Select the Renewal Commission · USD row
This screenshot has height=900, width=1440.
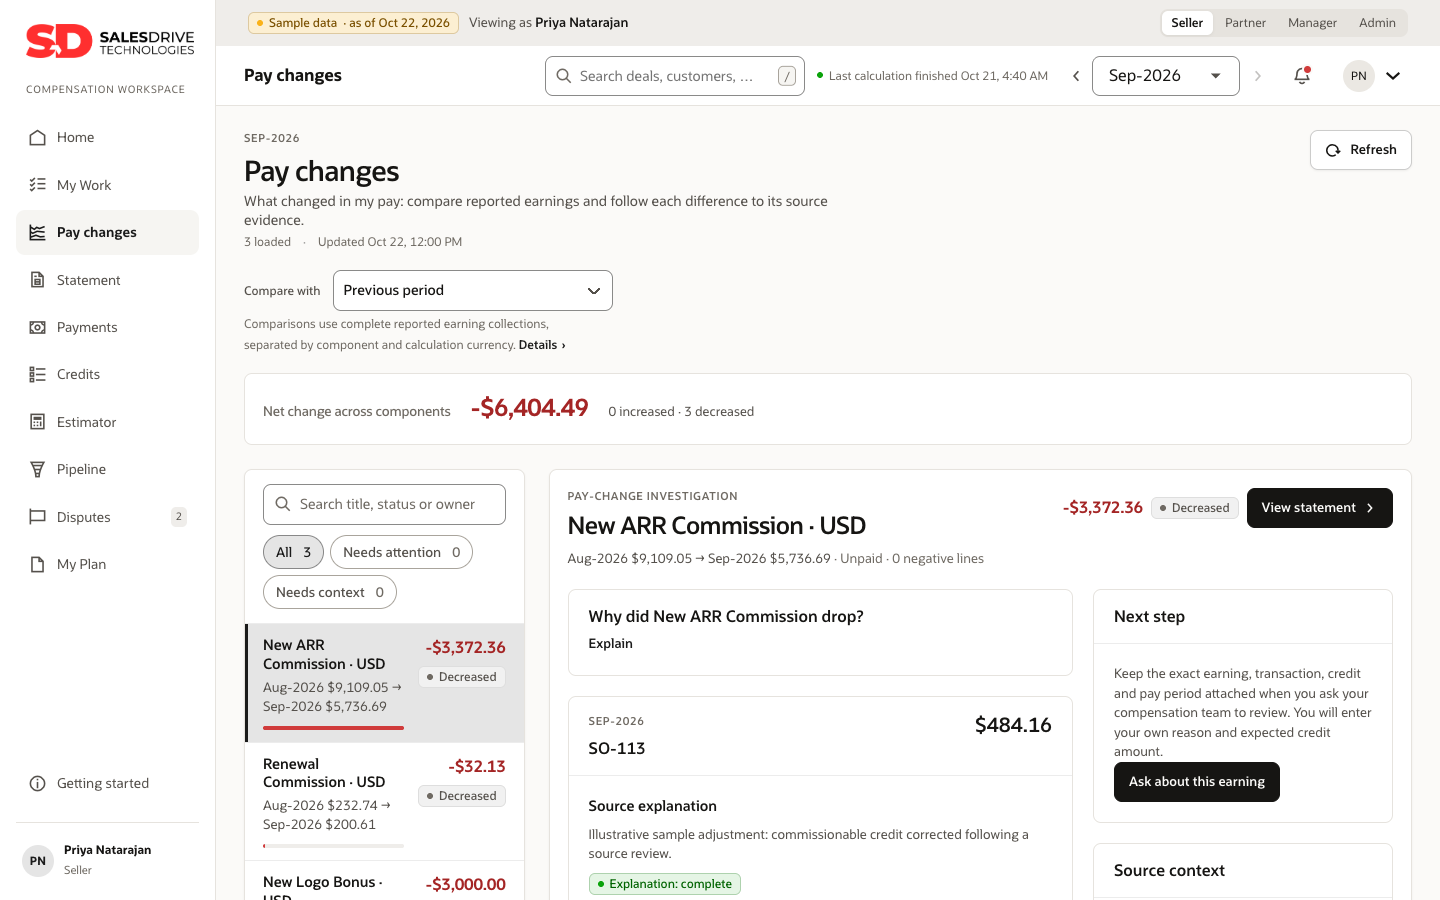click(x=385, y=801)
